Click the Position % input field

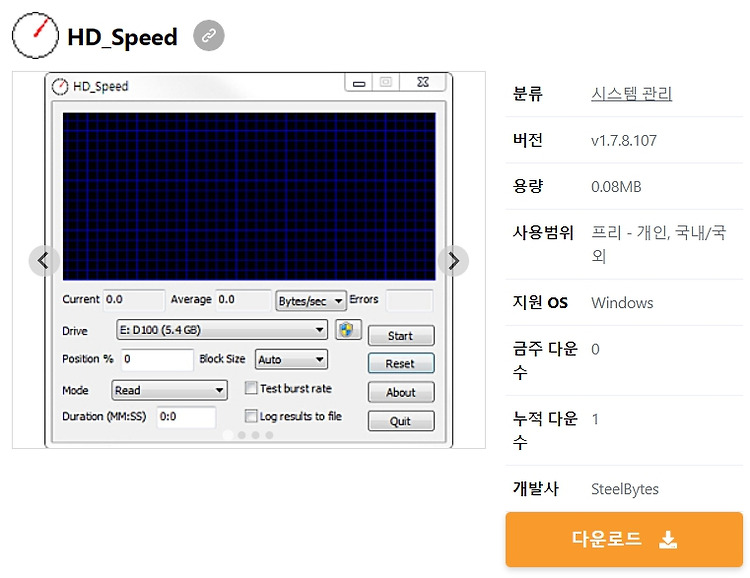click(157, 359)
